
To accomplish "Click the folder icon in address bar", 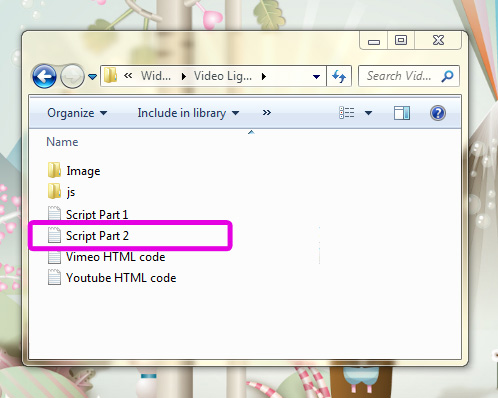I will point(110,75).
